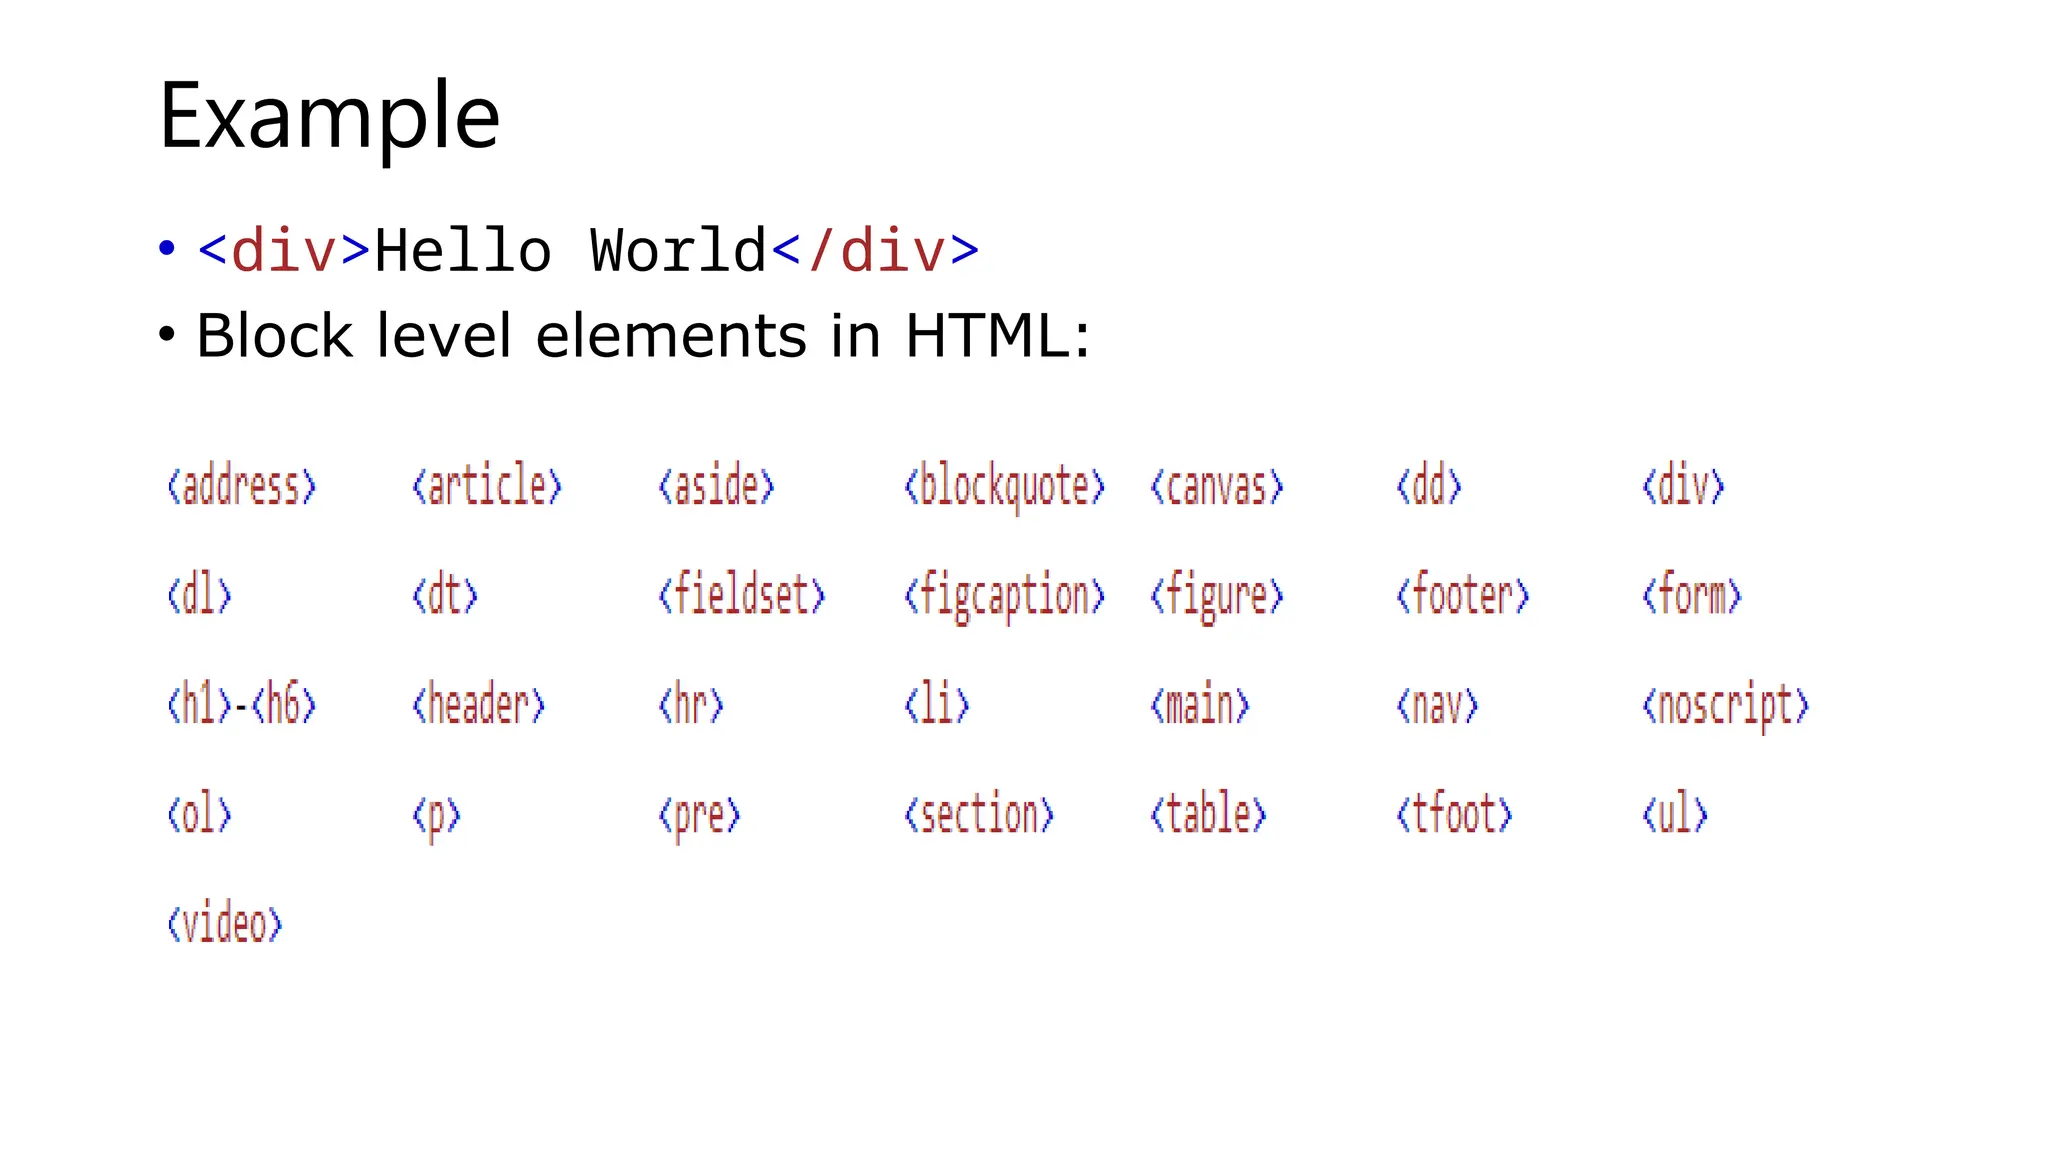Select the <section> tag

[x=979, y=814]
